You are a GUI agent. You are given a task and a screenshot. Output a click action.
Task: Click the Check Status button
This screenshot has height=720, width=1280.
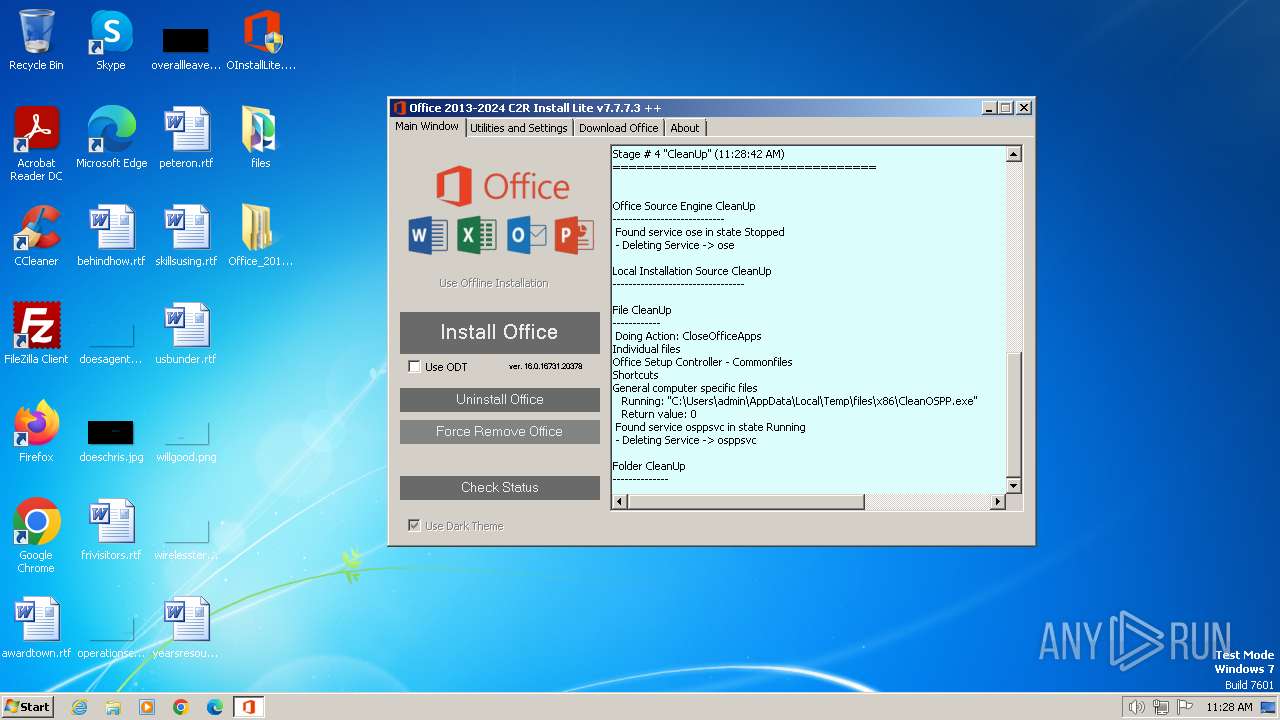click(500, 488)
